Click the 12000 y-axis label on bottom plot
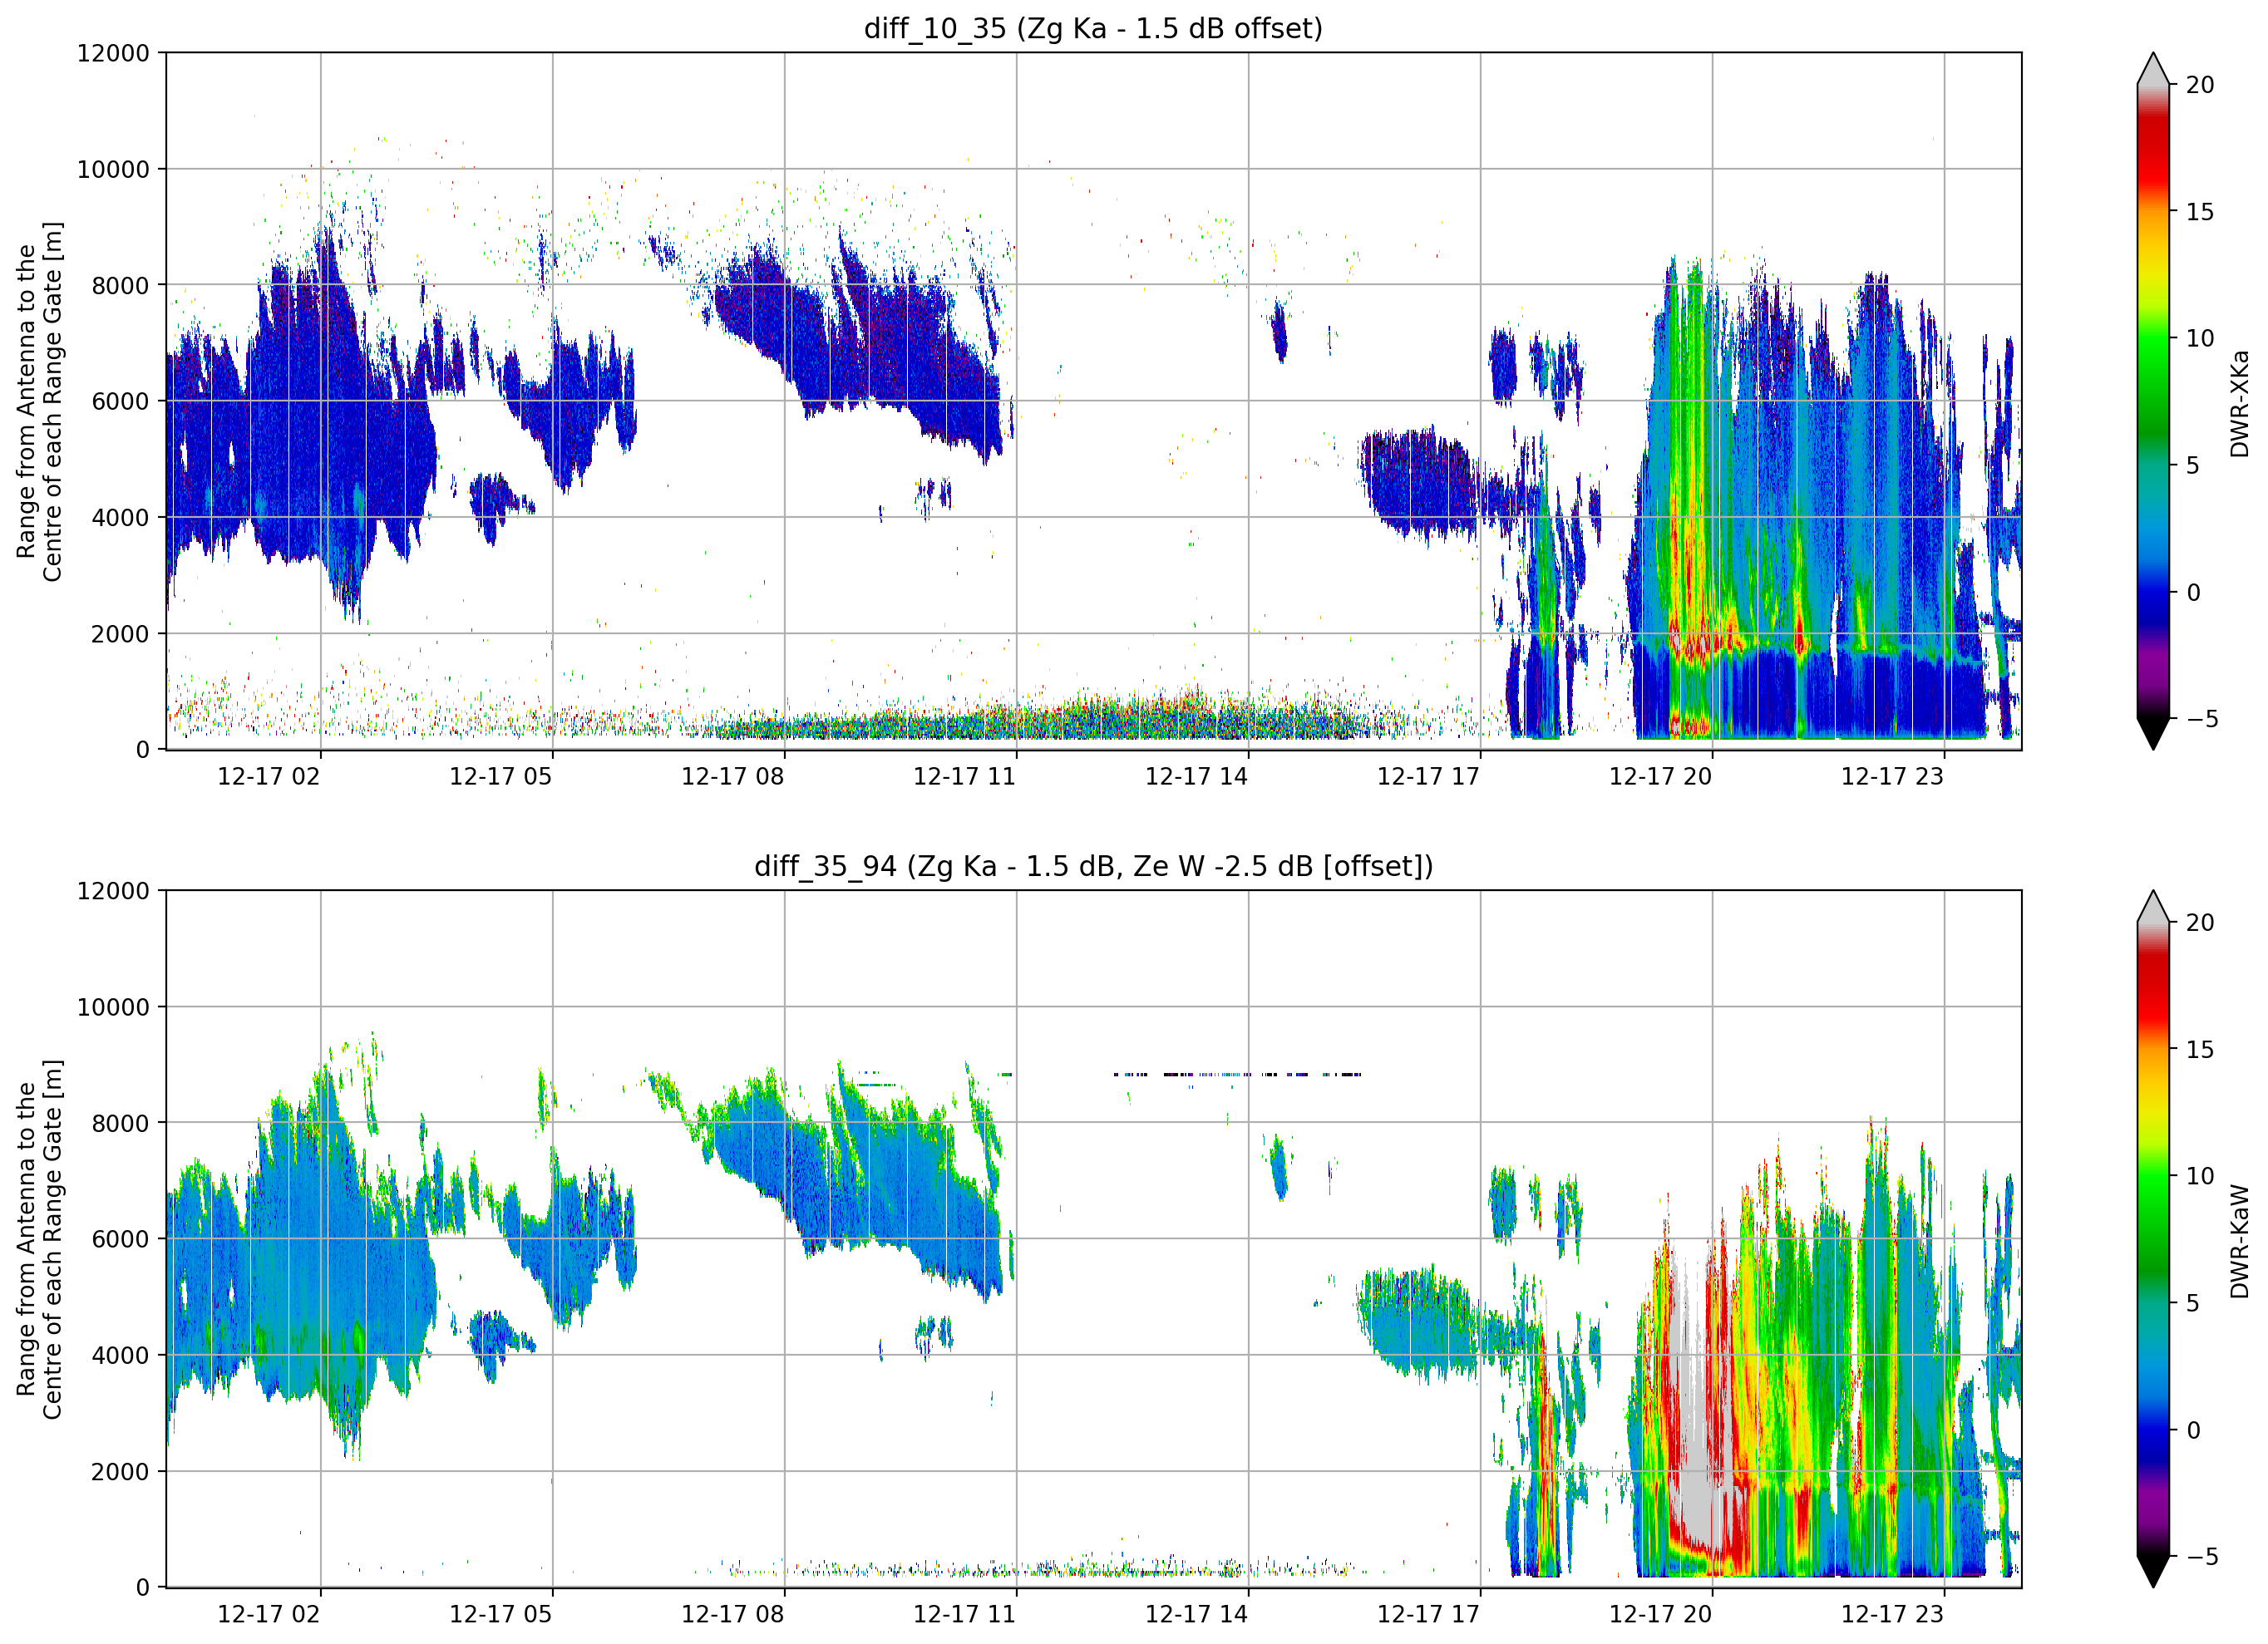Image resolution: width=2268 pixels, height=1644 pixels. [113, 891]
